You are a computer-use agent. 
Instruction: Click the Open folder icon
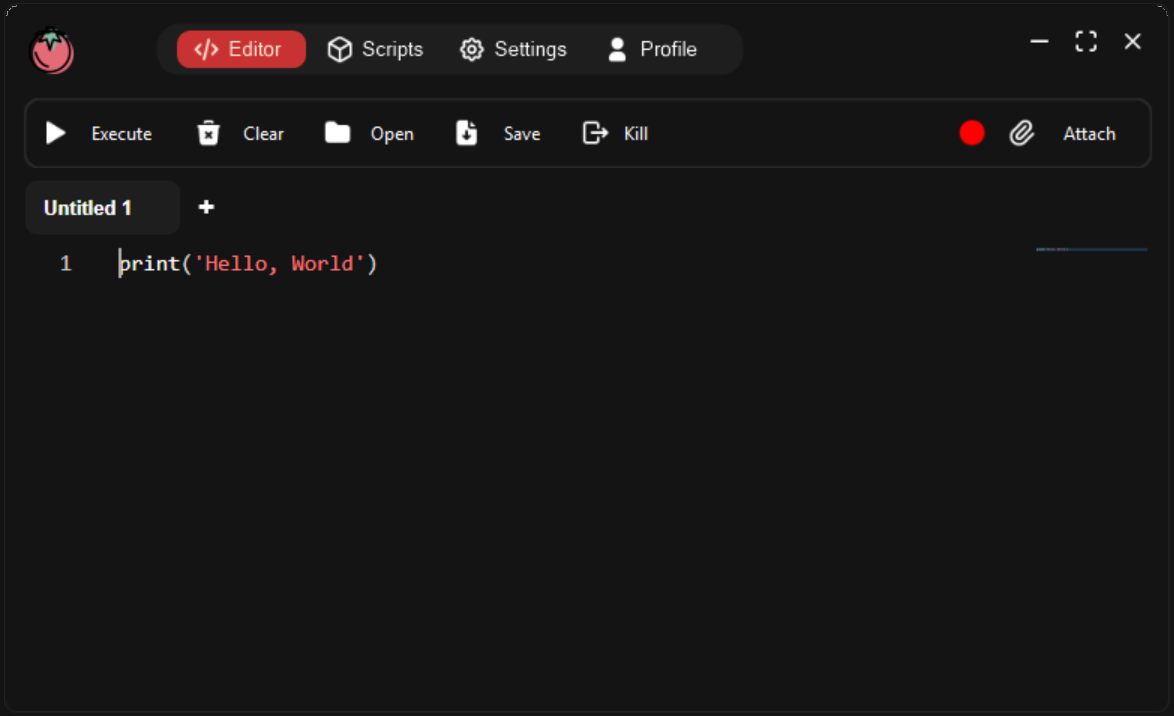click(338, 133)
